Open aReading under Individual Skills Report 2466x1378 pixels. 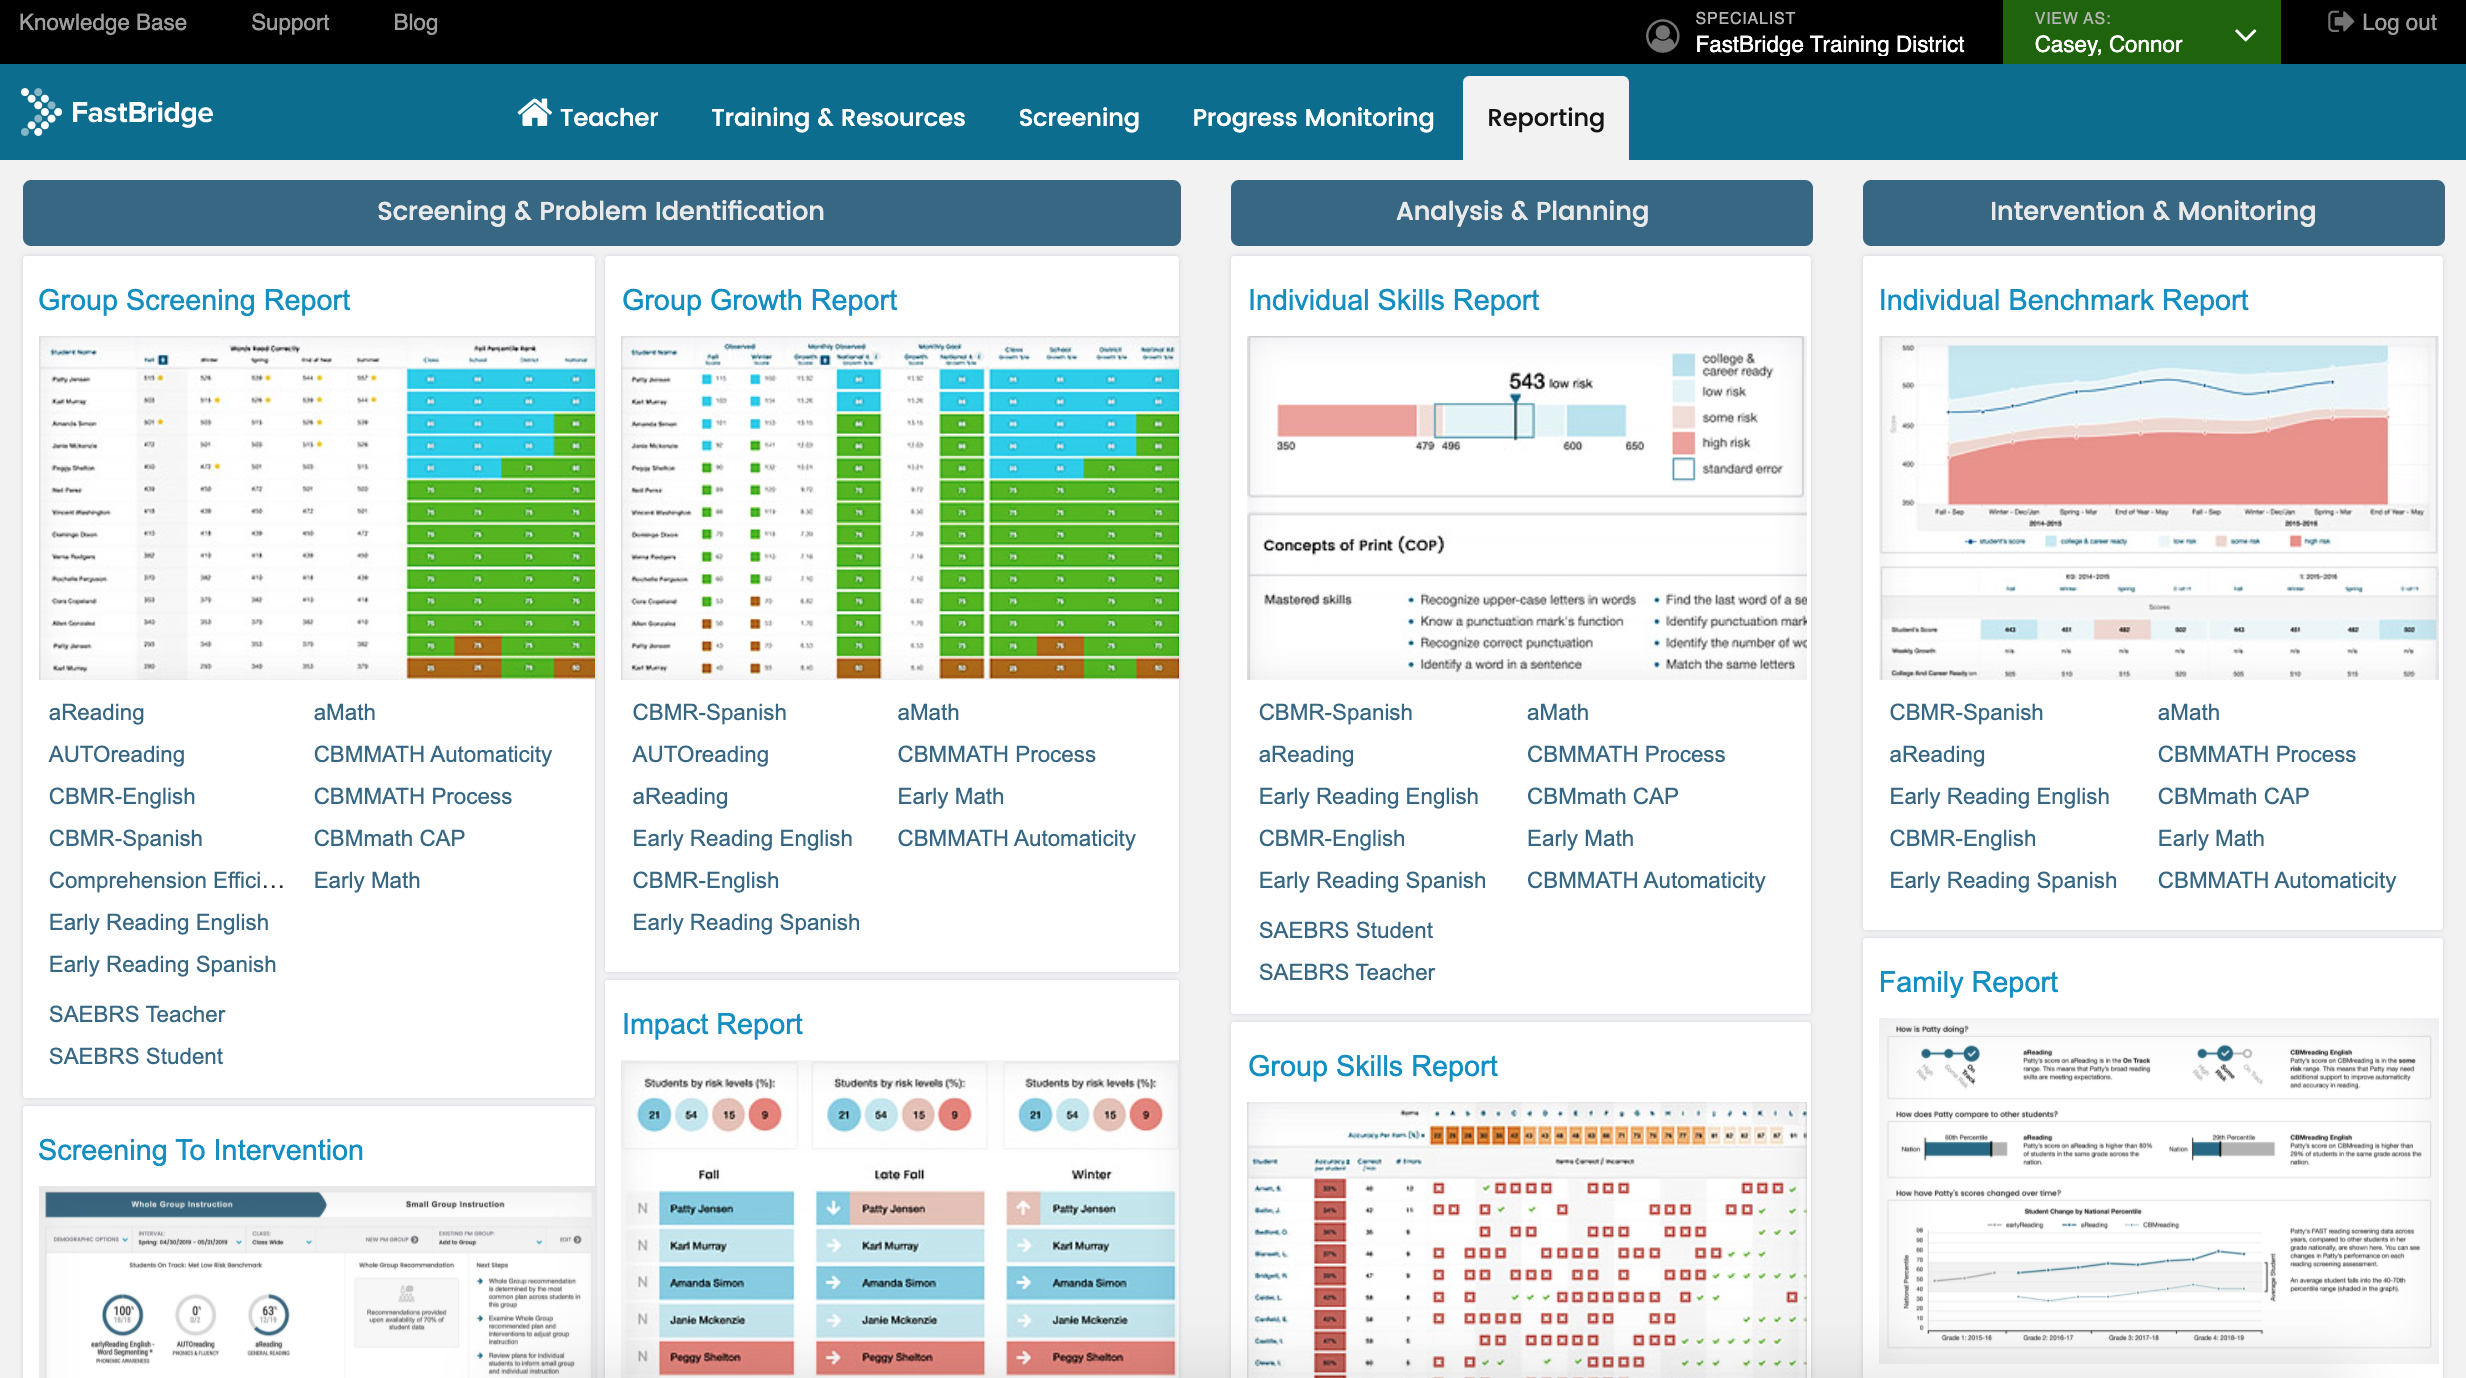click(x=1306, y=755)
